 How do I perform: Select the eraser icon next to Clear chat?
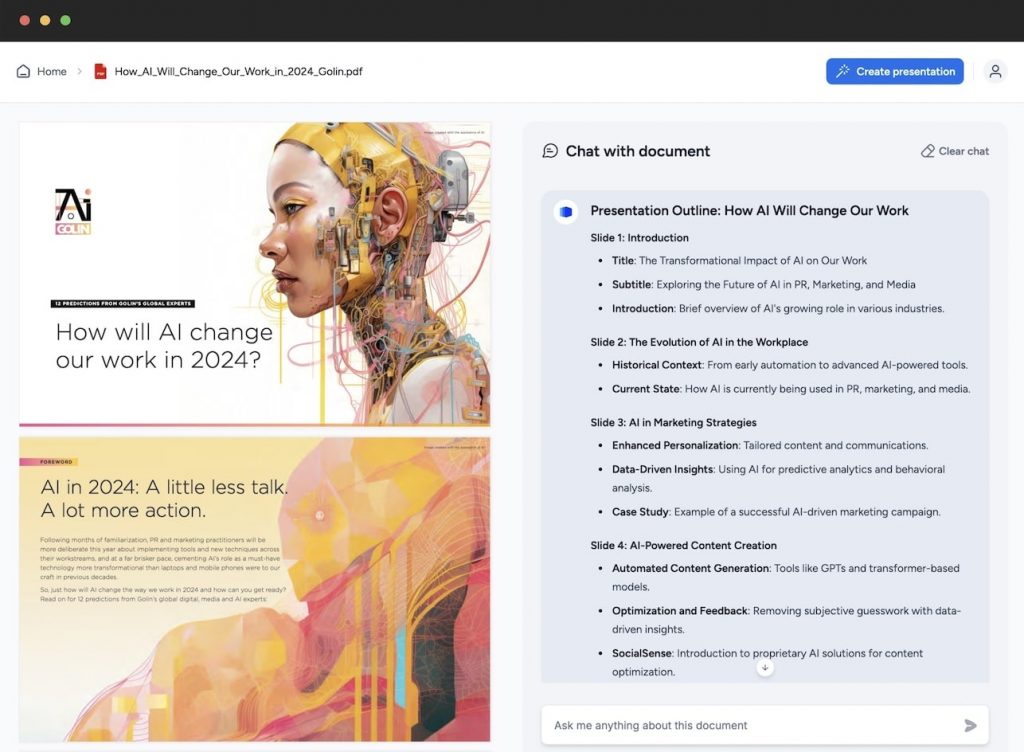pos(927,150)
